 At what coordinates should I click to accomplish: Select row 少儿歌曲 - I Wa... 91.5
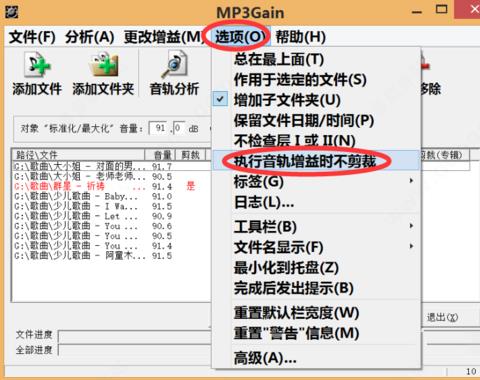112,206
